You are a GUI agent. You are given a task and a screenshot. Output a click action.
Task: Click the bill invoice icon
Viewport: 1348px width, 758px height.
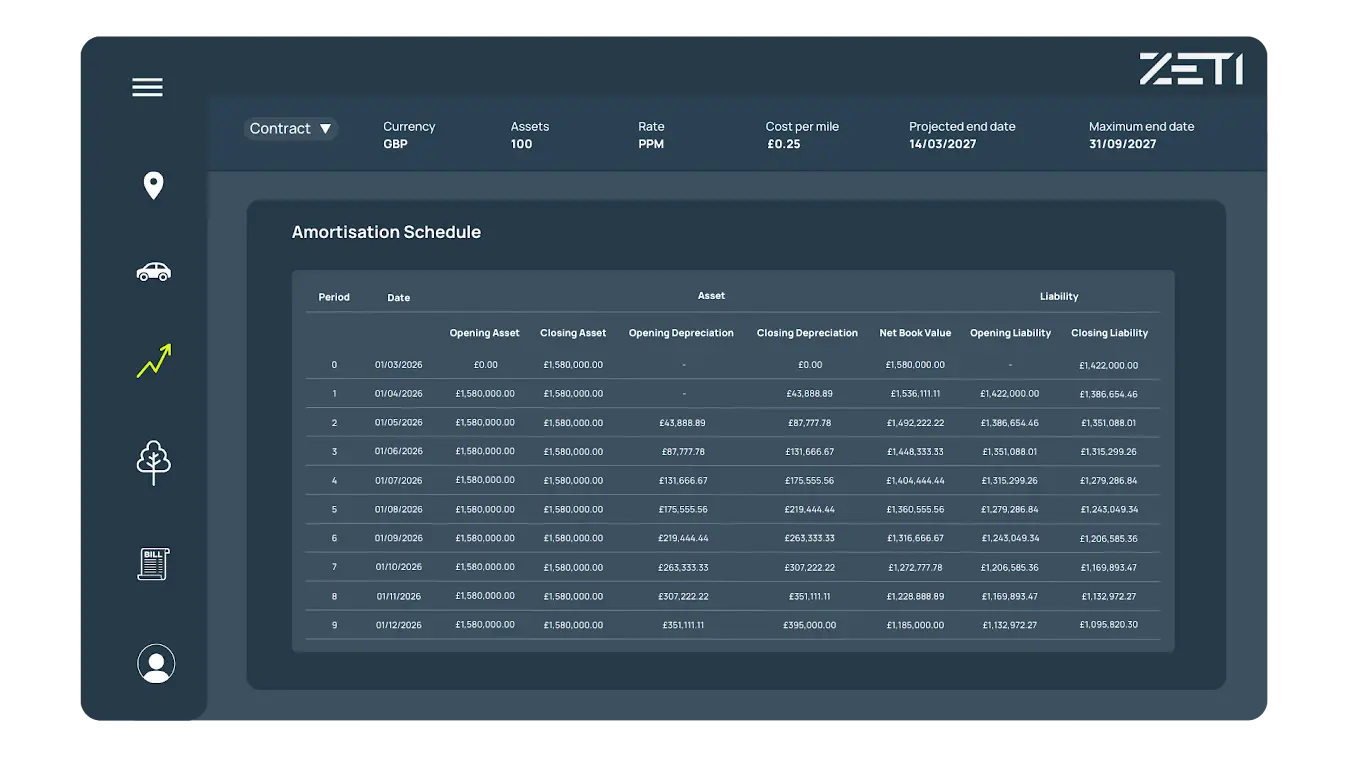(153, 564)
